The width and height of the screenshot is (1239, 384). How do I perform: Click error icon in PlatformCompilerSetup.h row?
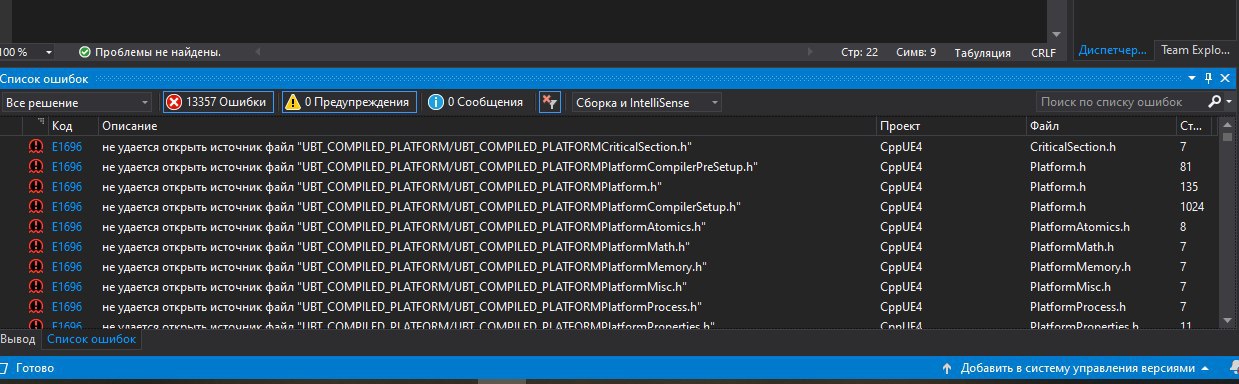click(x=36, y=207)
